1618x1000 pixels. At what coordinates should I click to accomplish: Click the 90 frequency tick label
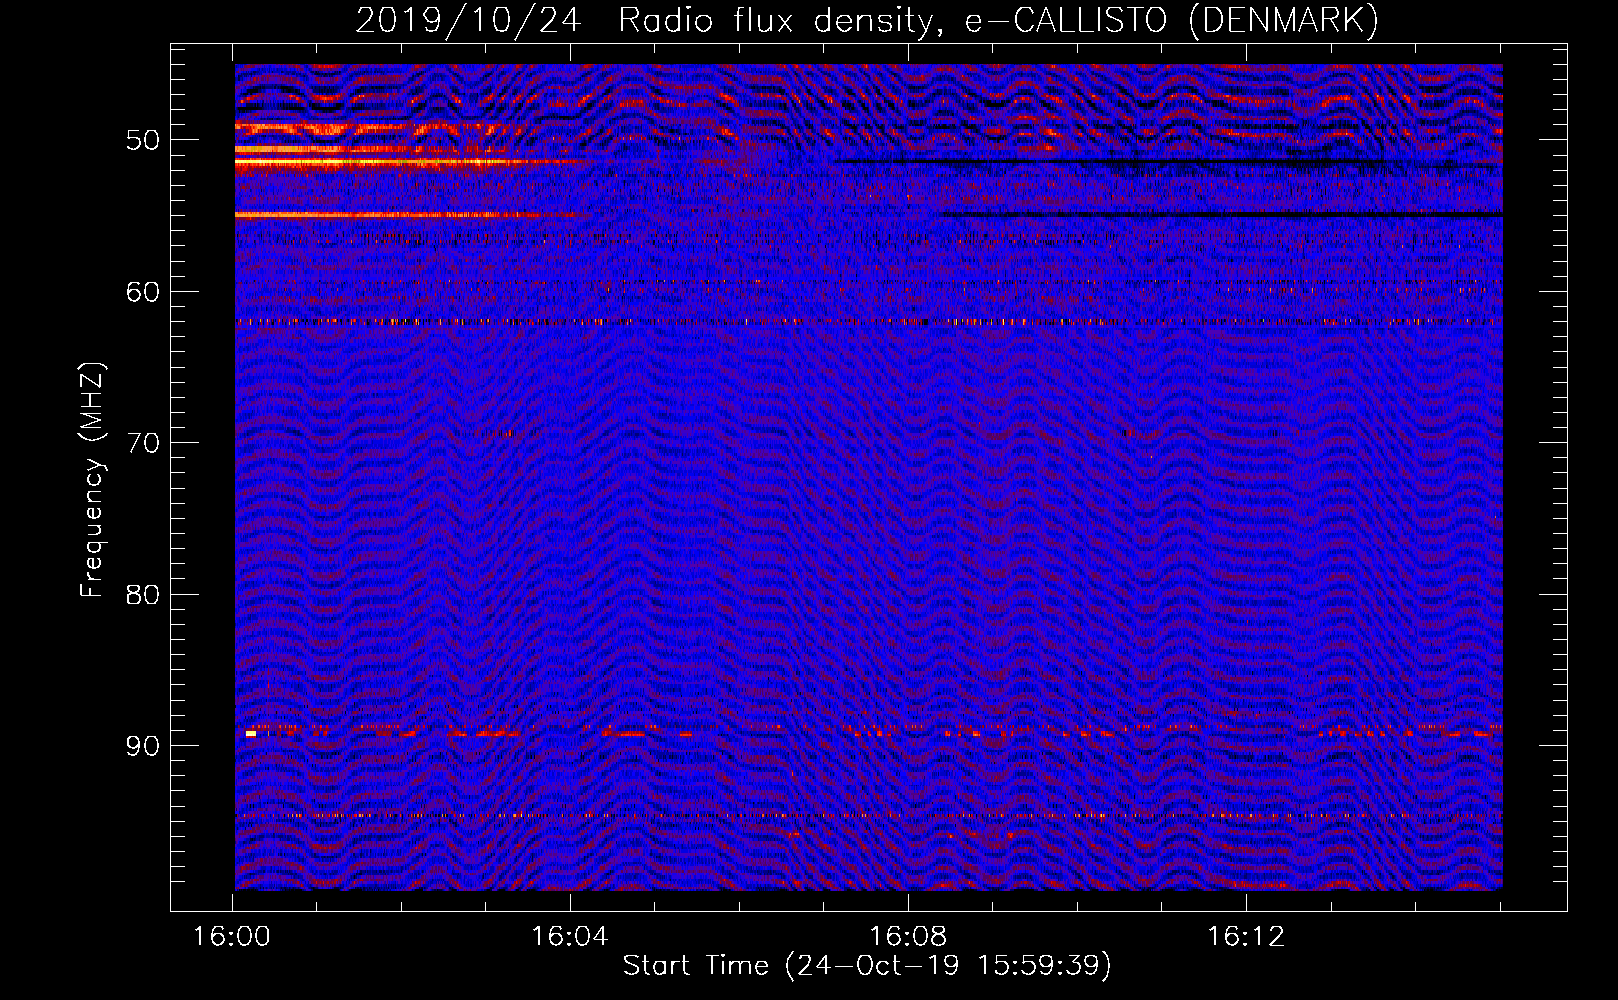[x=143, y=746]
